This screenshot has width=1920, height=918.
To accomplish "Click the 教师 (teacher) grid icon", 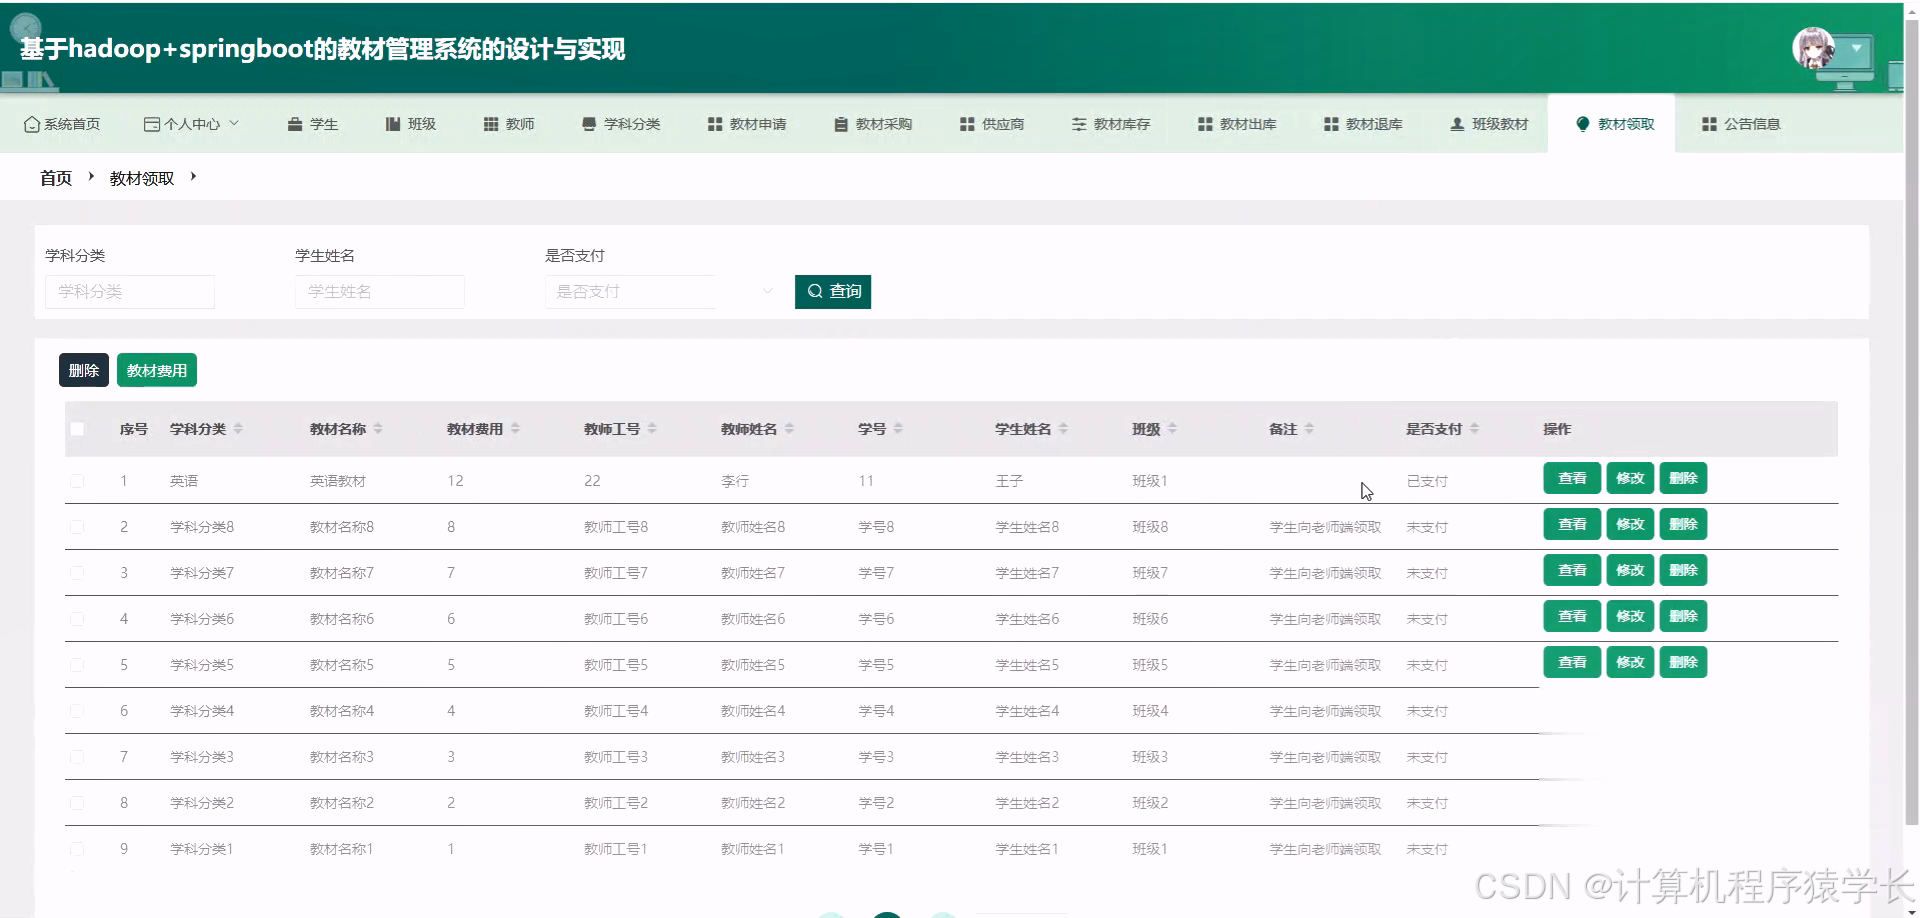I will point(490,123).
